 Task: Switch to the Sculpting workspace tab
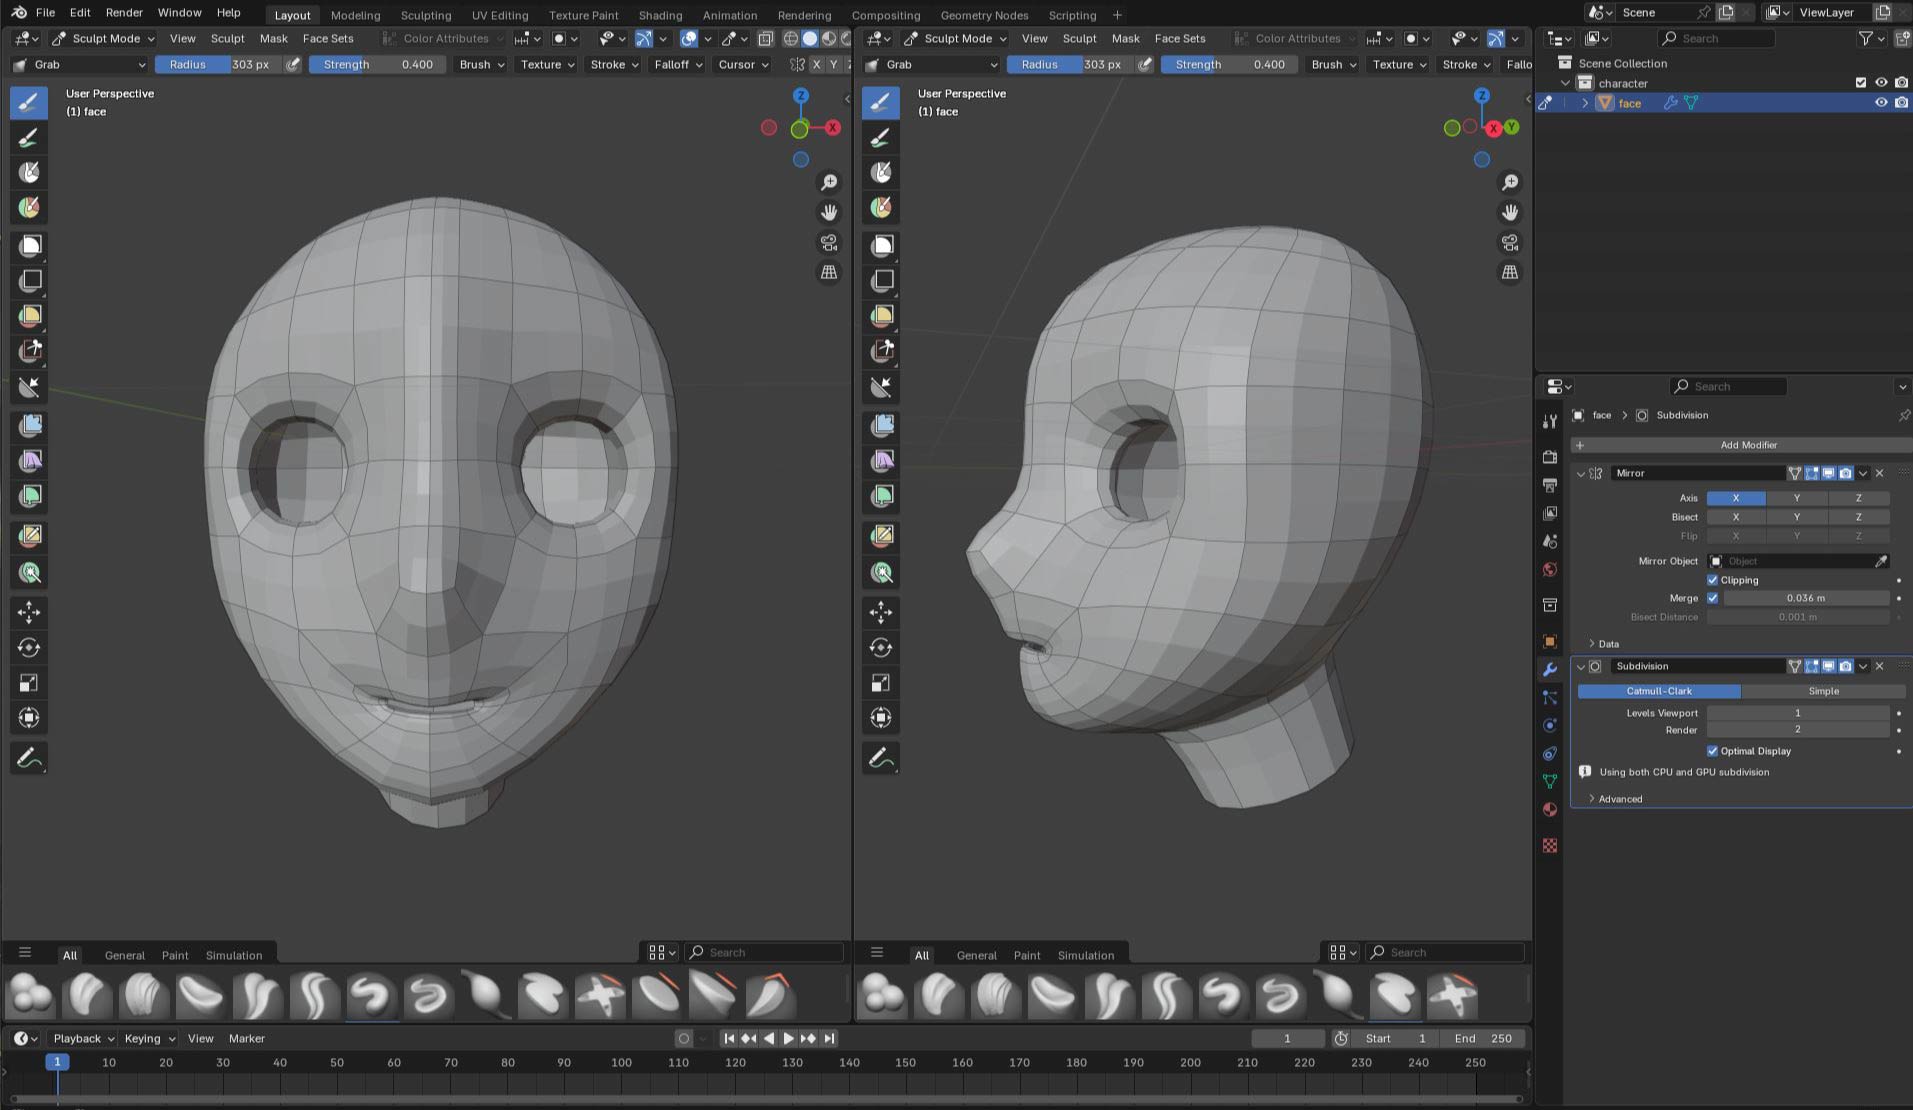425,15
